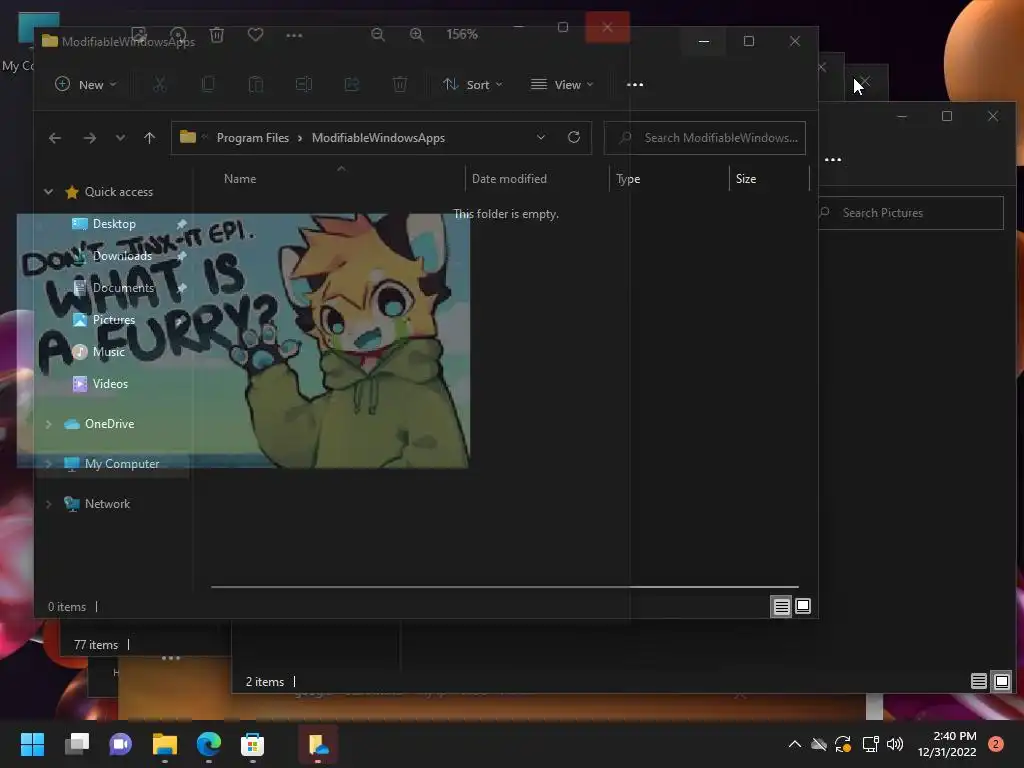The image size is (1024, 768).
Task: Go forward with the Forward arrow
Action: [89, 138]
